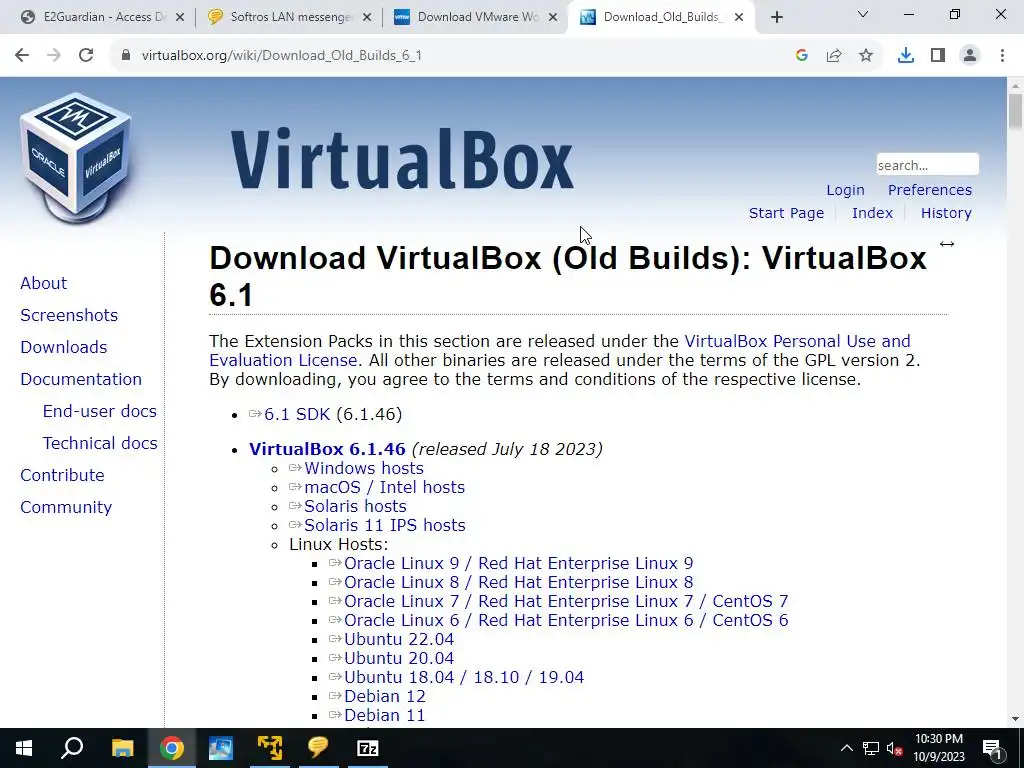1024x768 pixels.
Task: Go to Start Page link
Action: pos(786,213)
